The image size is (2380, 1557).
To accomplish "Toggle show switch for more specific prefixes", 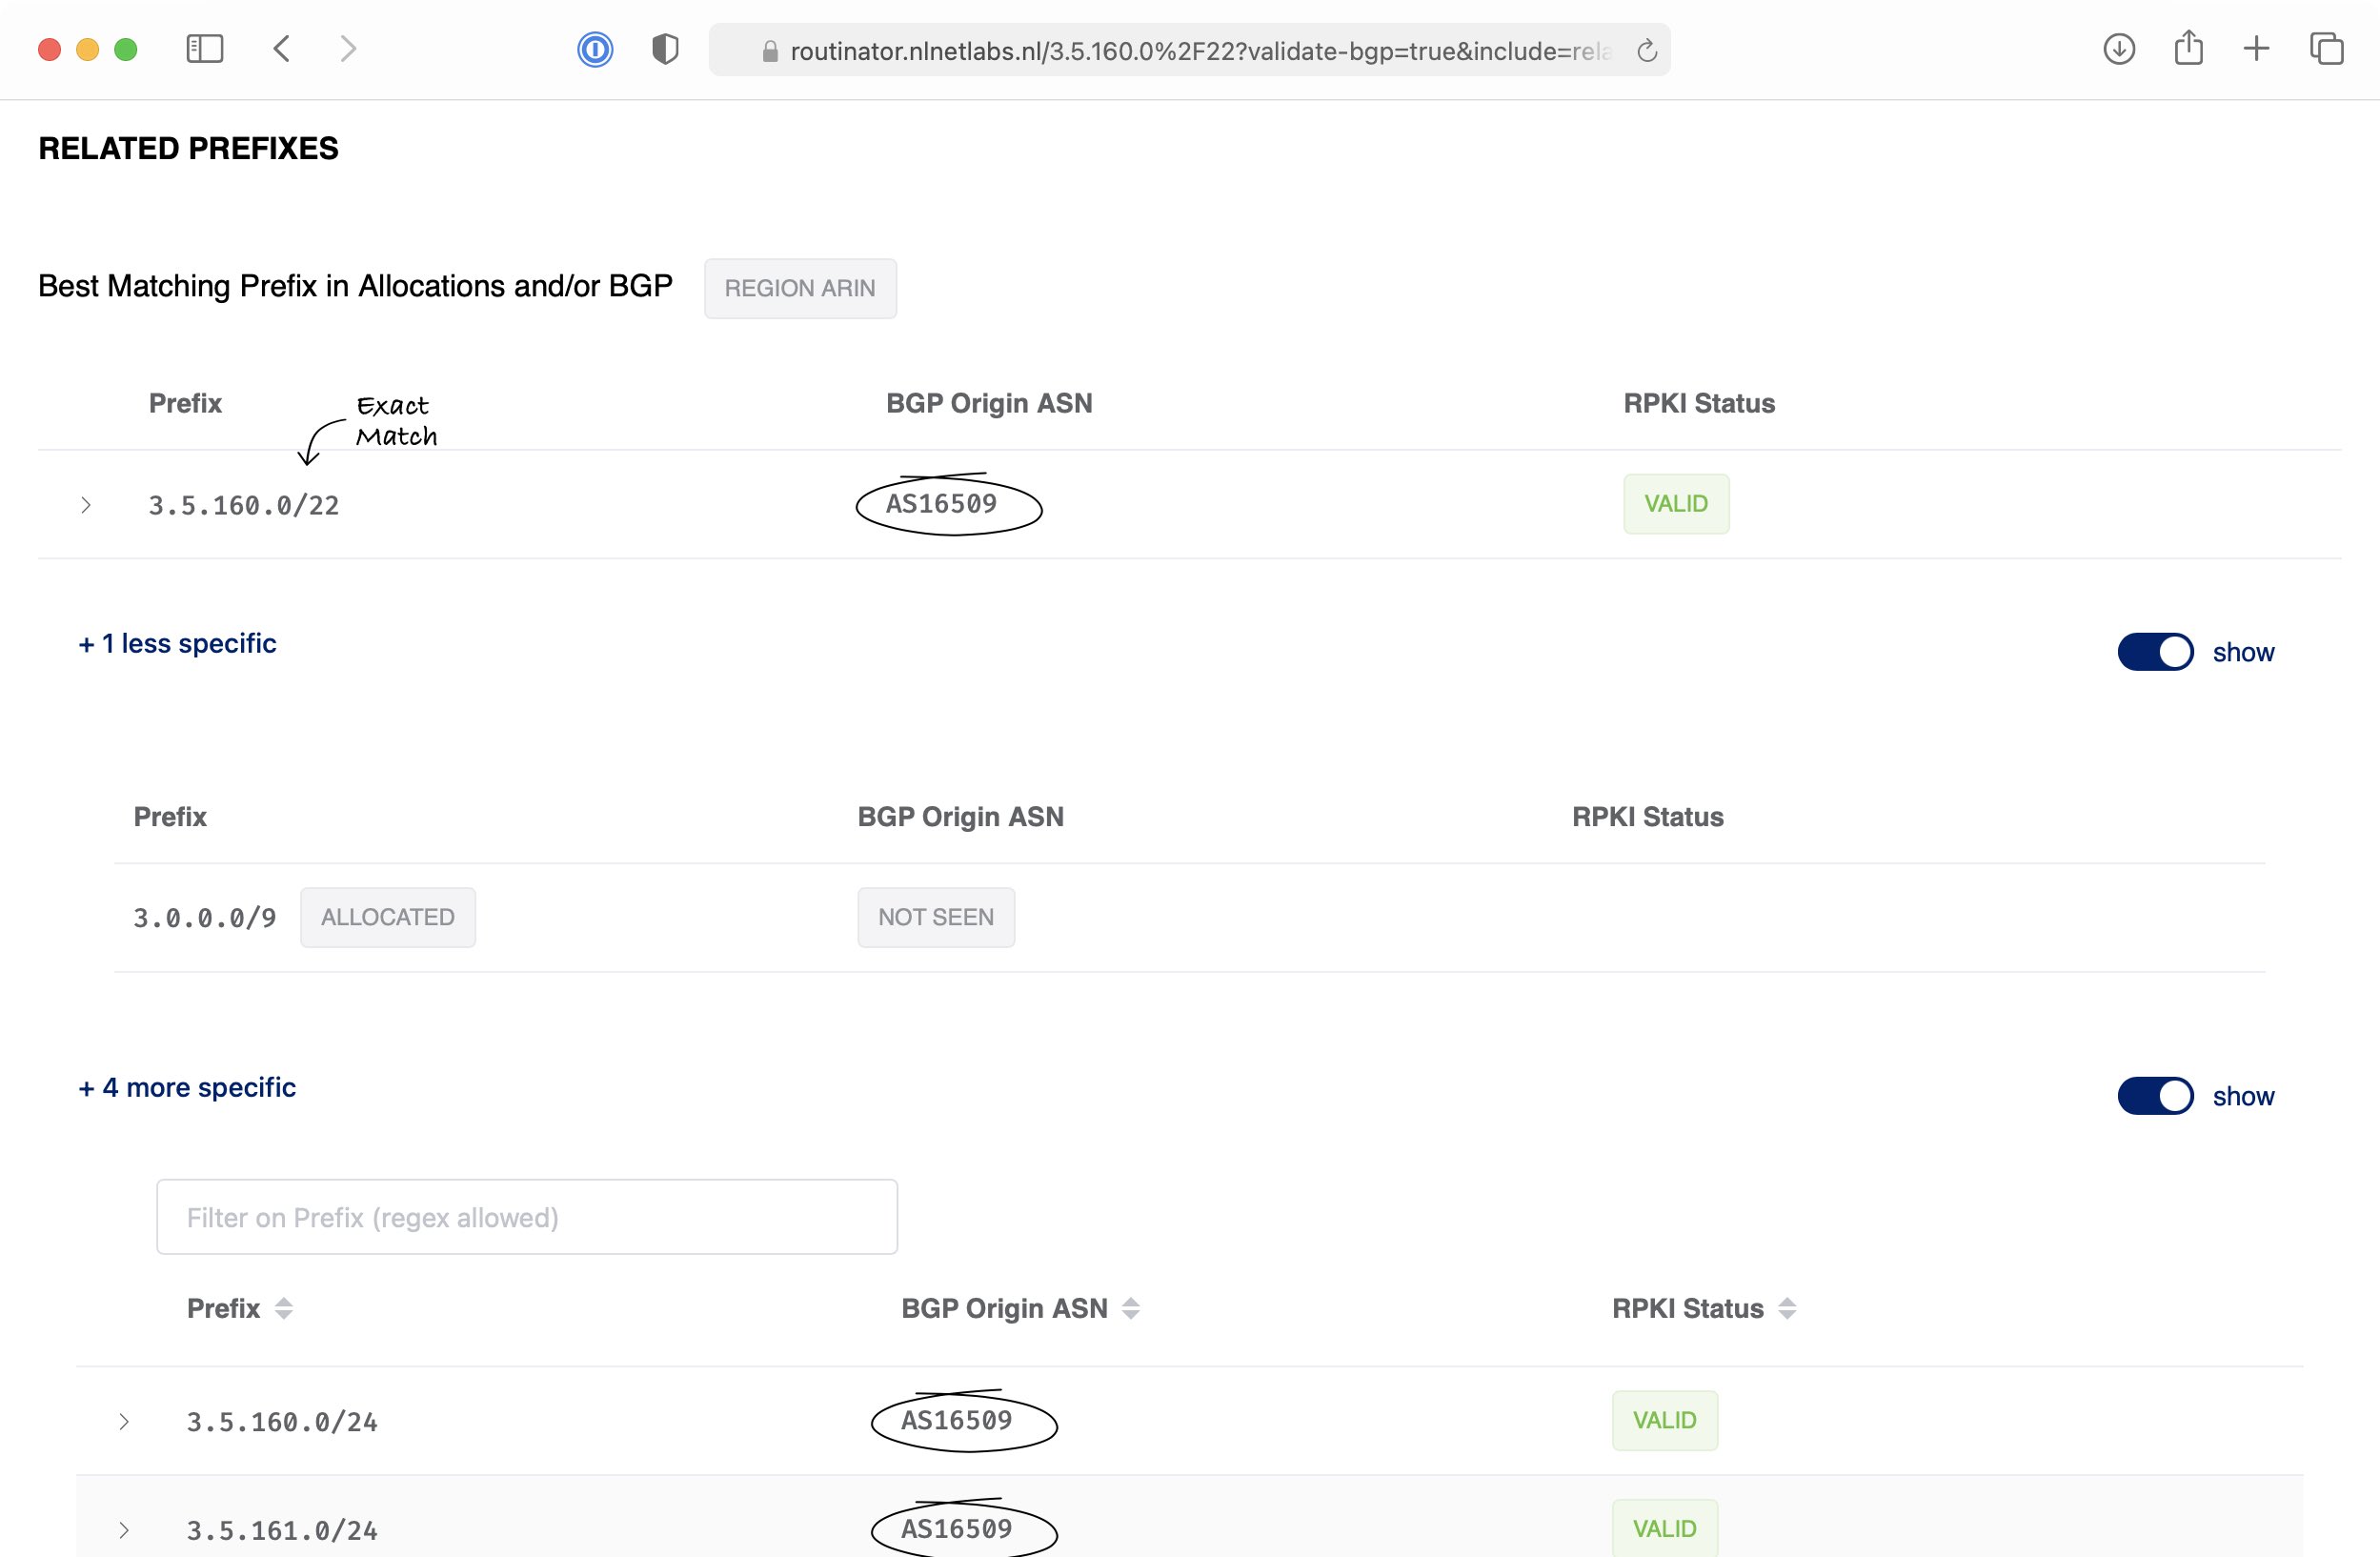I will tap(2155, 1096).
